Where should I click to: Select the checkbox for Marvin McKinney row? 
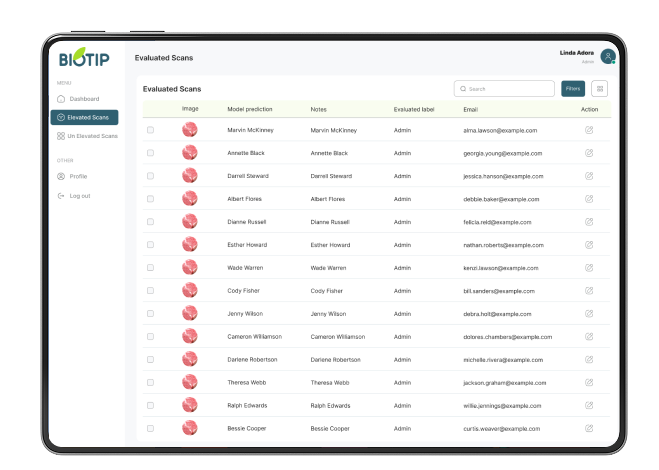point(151,130)
